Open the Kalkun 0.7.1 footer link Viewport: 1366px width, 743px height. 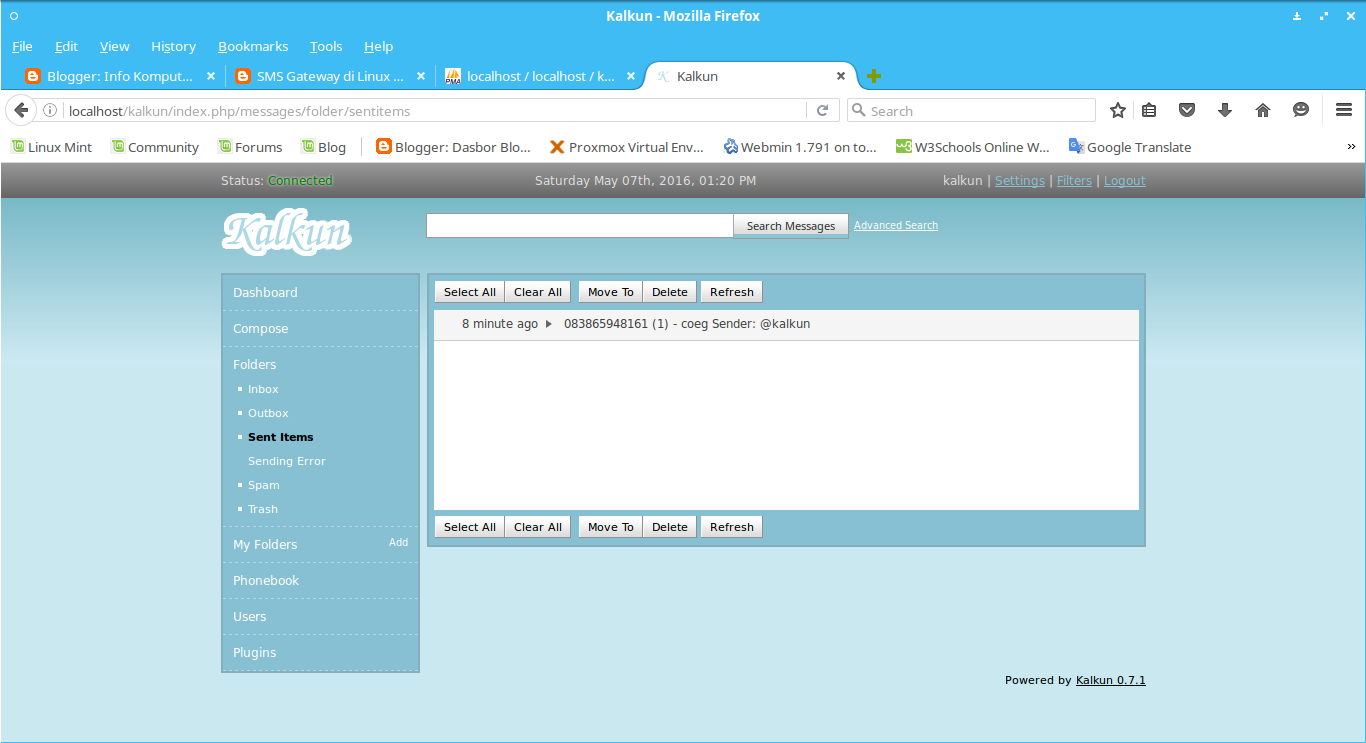pyautogui.click(x=1111, y=680)
